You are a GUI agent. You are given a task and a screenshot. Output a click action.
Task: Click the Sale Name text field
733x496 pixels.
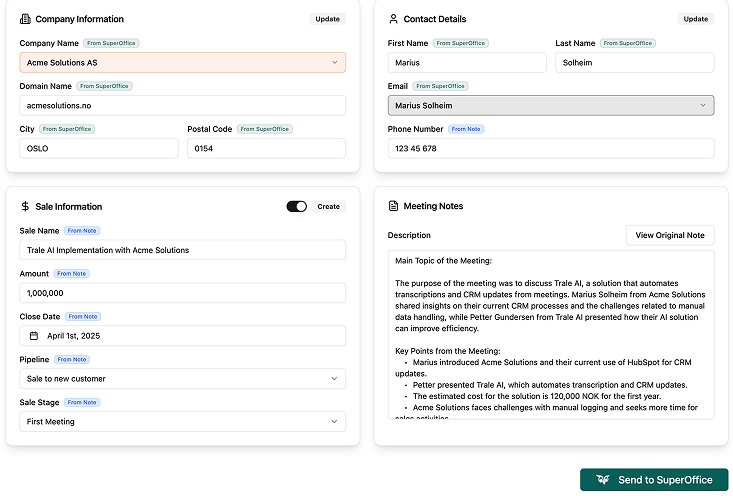pos(182,250)
